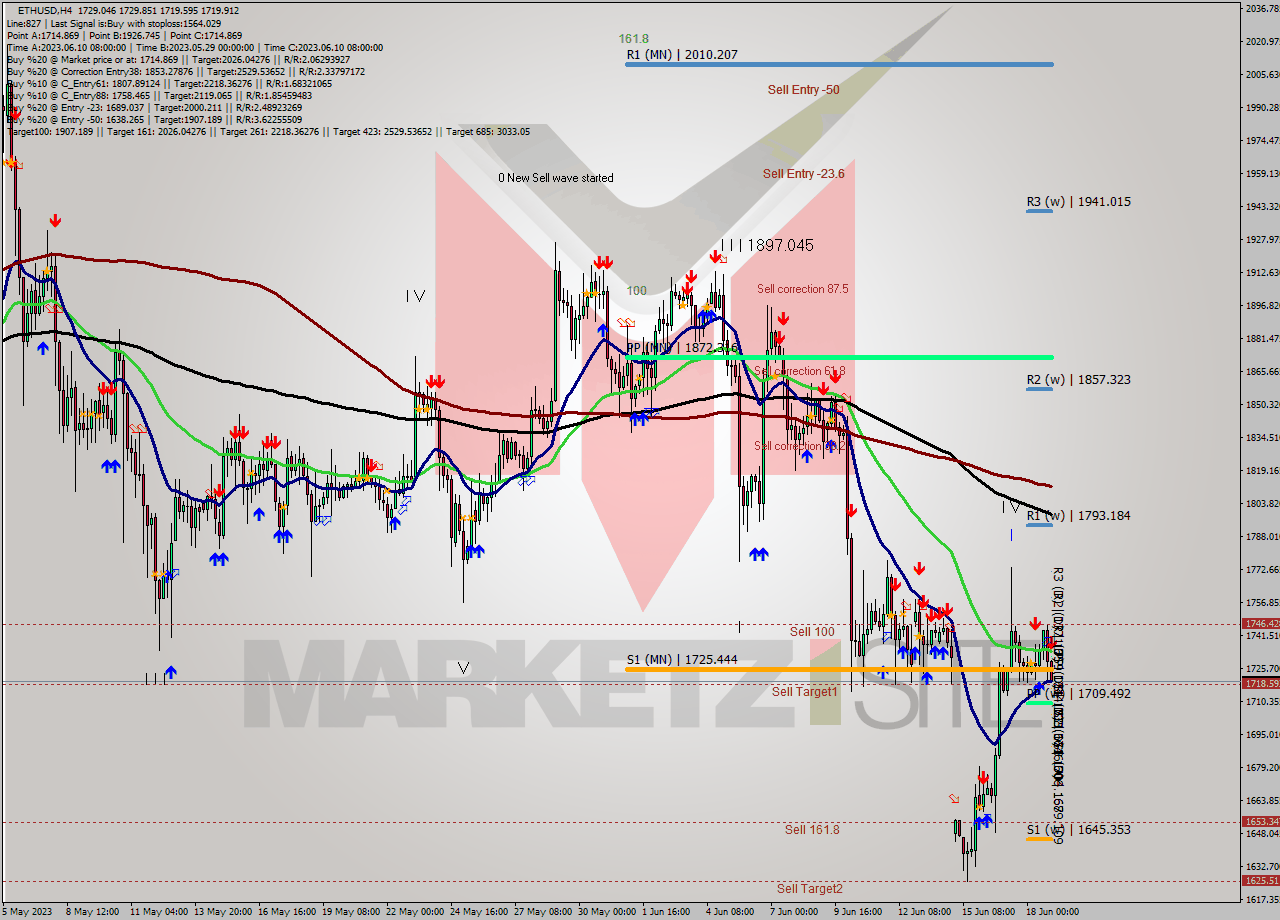The height and width of the screenshot is (920, 1280).
Task: Click the green '100' Fibonacci label
Action: [637, 291]
